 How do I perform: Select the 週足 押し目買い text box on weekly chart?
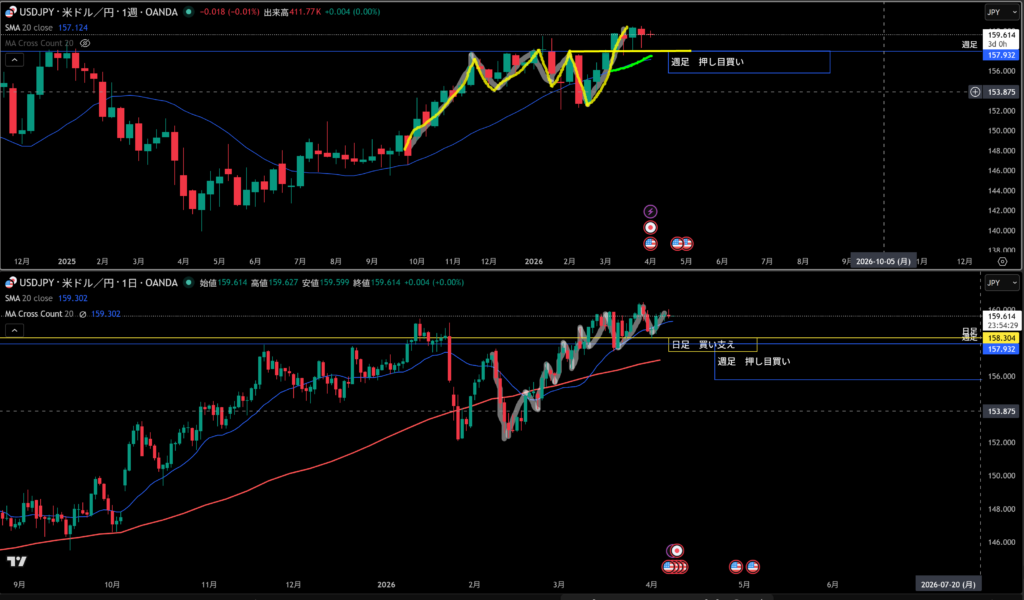click(x=748, y=62)
